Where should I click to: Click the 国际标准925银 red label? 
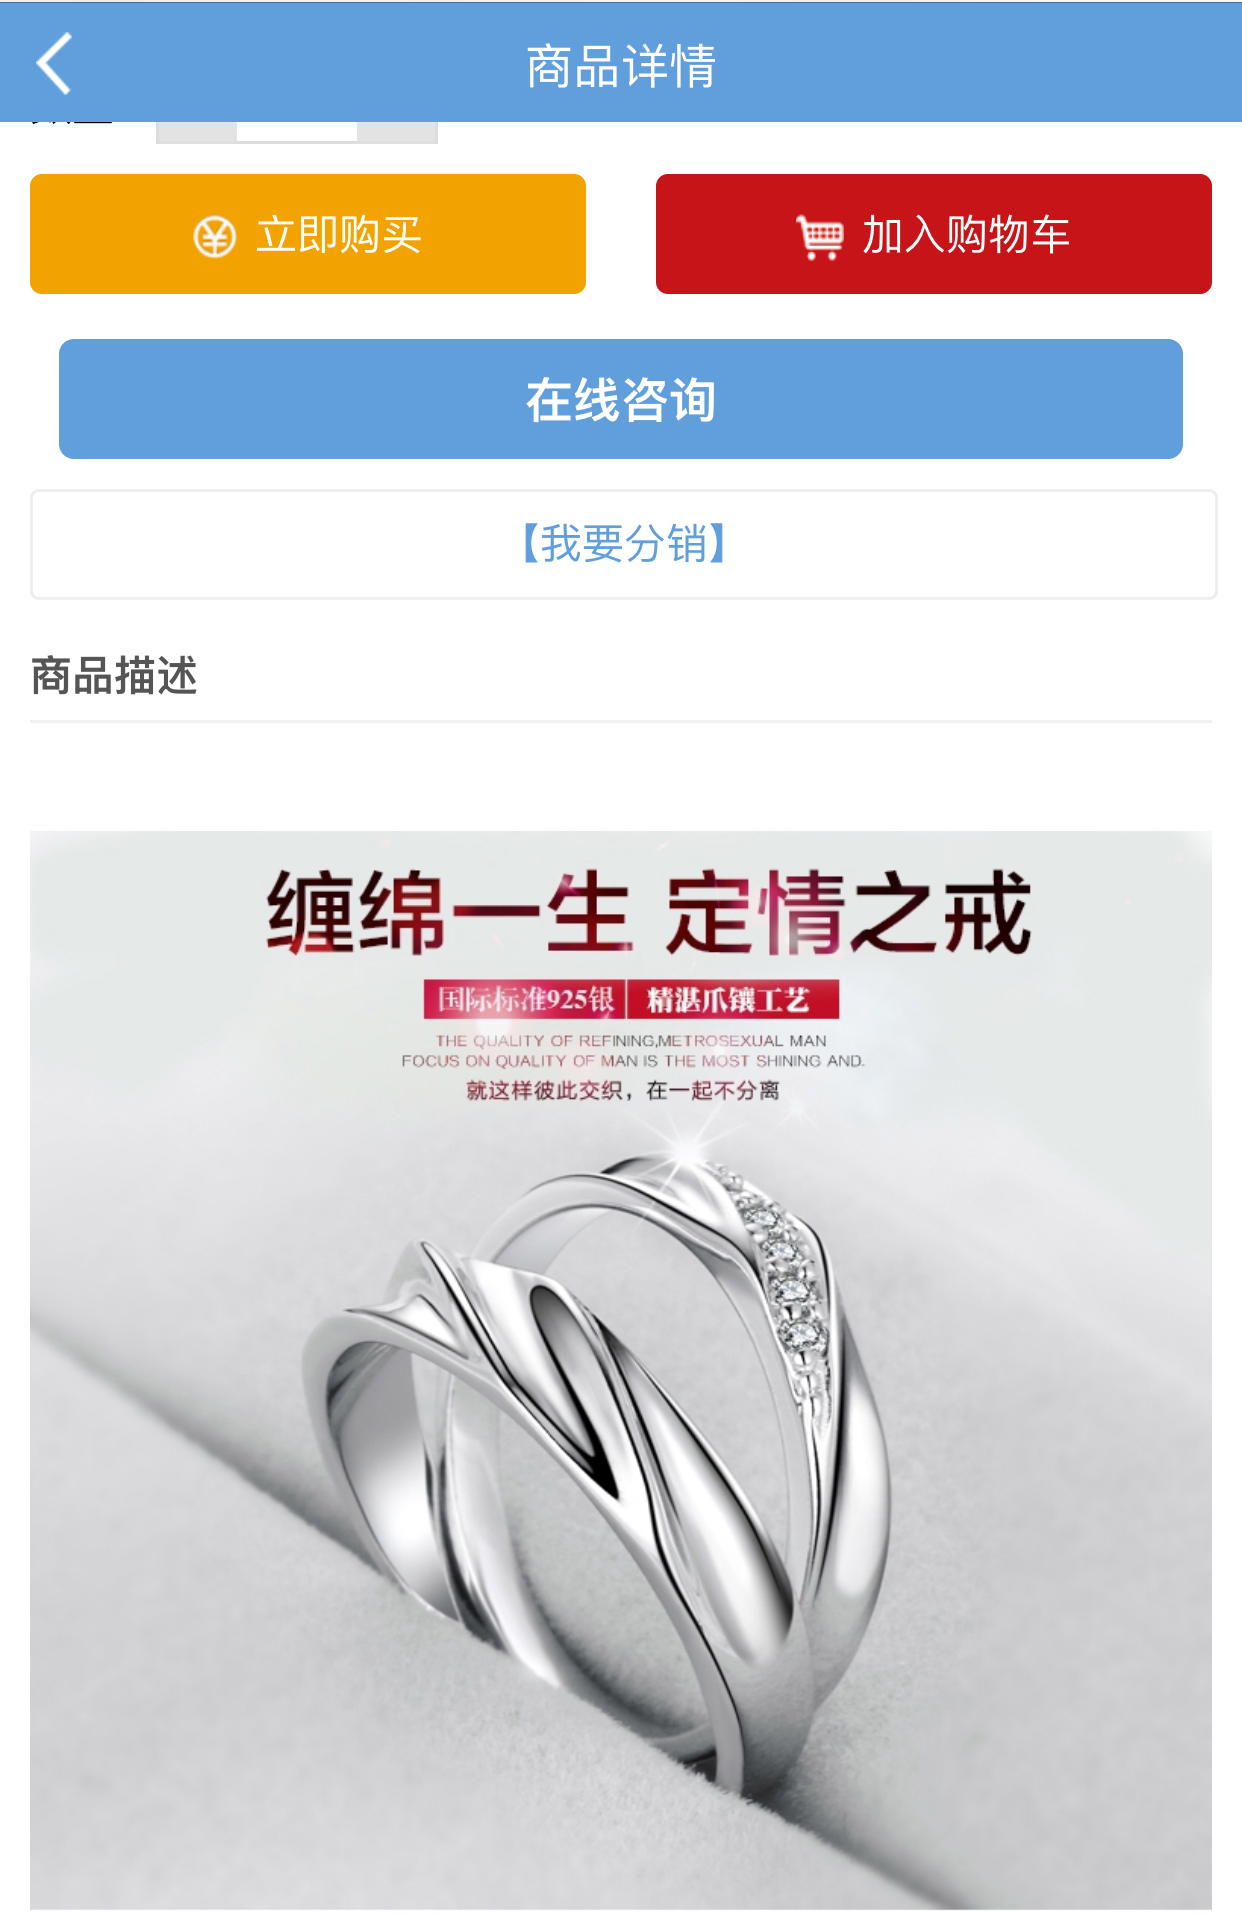(525, 999)
